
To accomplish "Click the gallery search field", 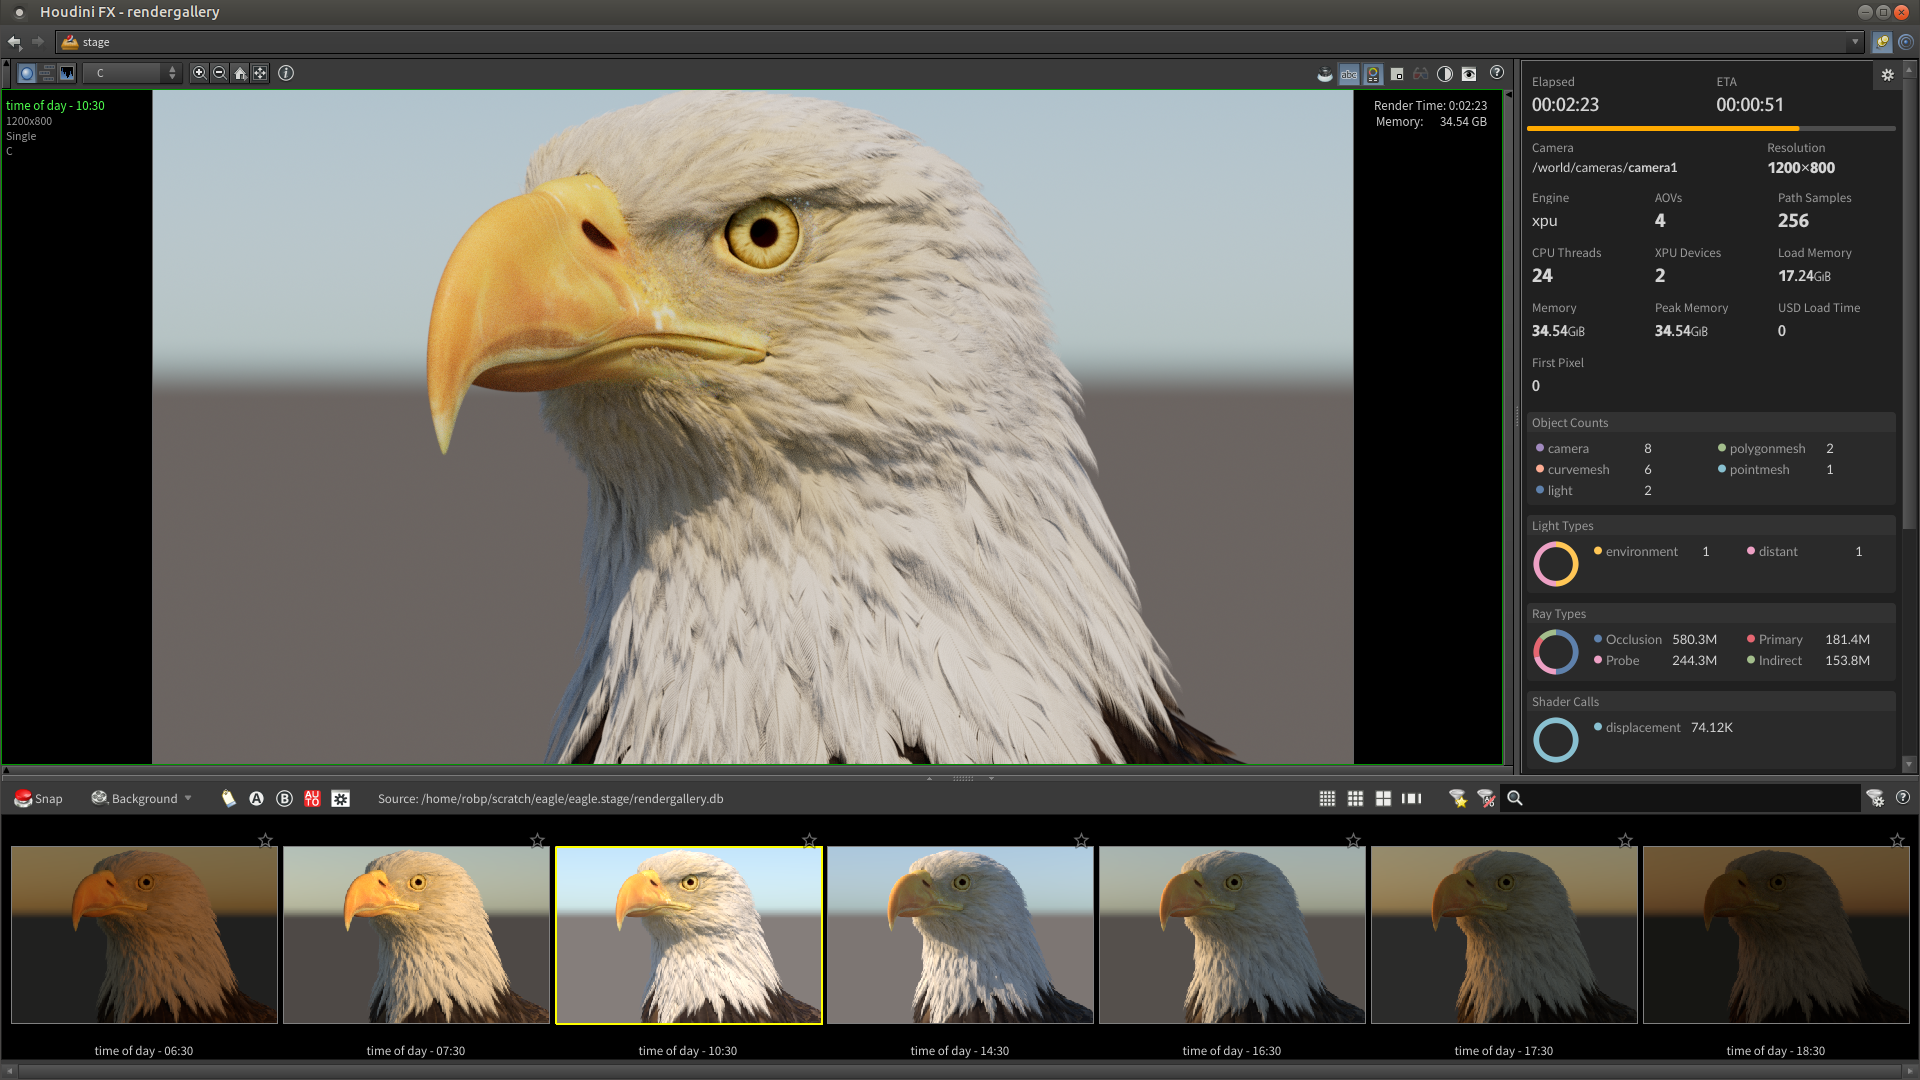I will pyautogui.click(x=1690, y=798).
